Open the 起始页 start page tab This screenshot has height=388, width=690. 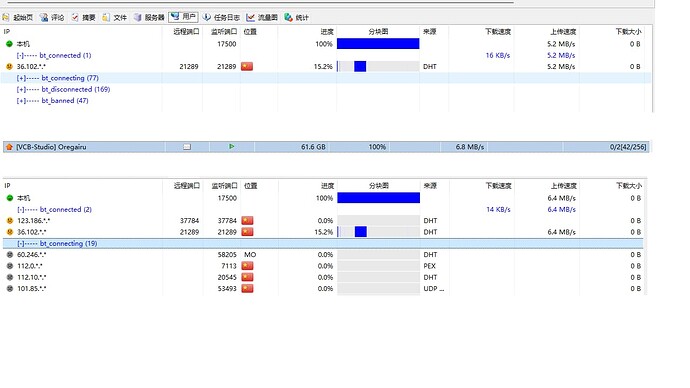18,17
